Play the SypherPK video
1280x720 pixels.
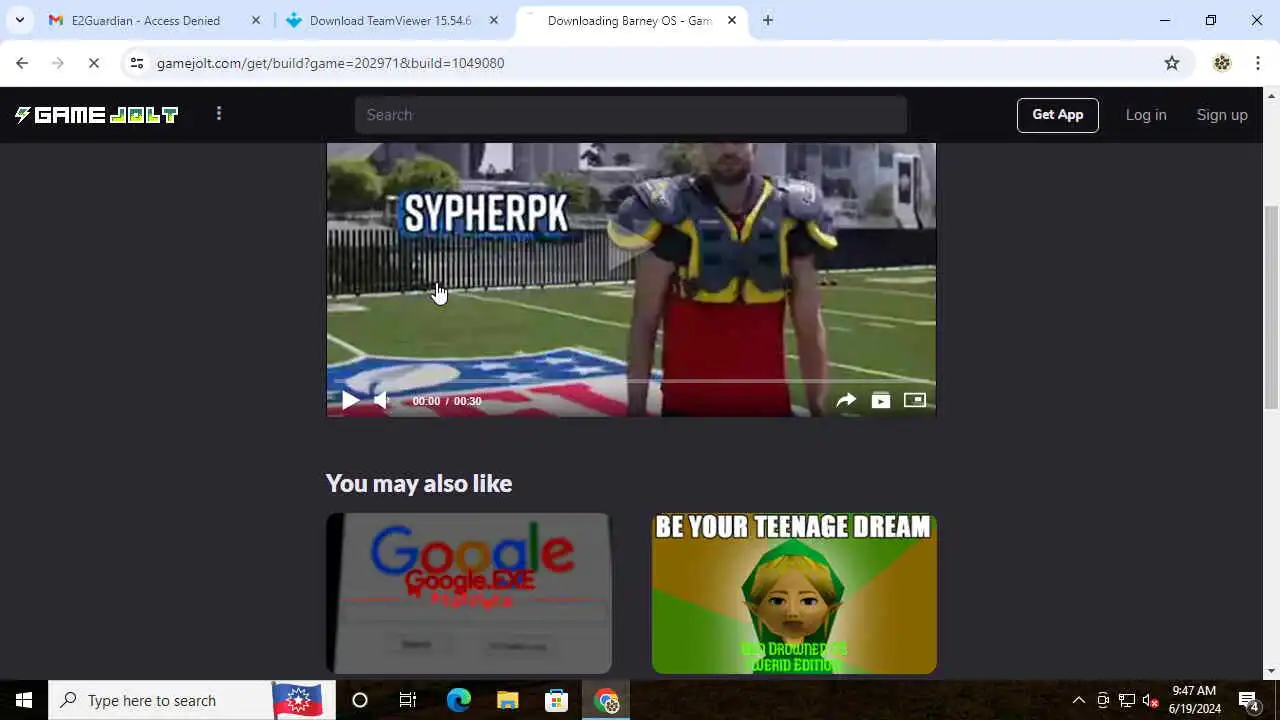(x=349, y=401)
